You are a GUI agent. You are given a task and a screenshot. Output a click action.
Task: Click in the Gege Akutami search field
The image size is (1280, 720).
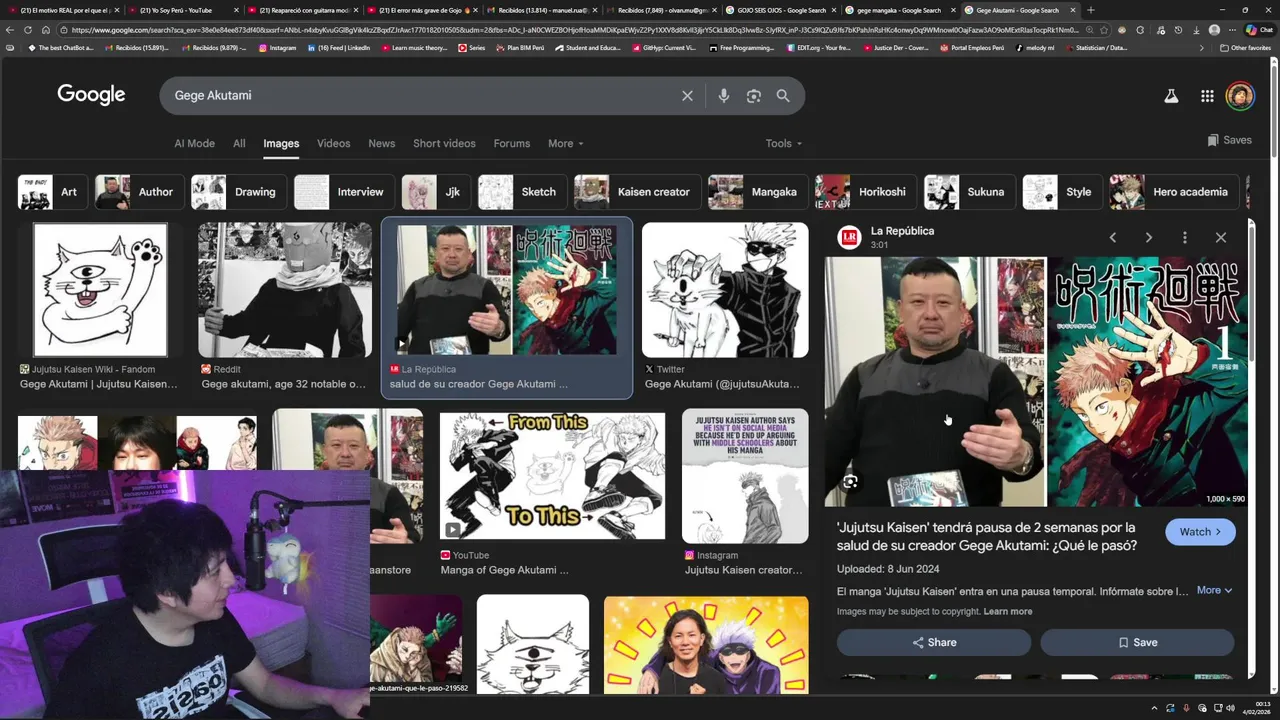click(x=420, y=96)
